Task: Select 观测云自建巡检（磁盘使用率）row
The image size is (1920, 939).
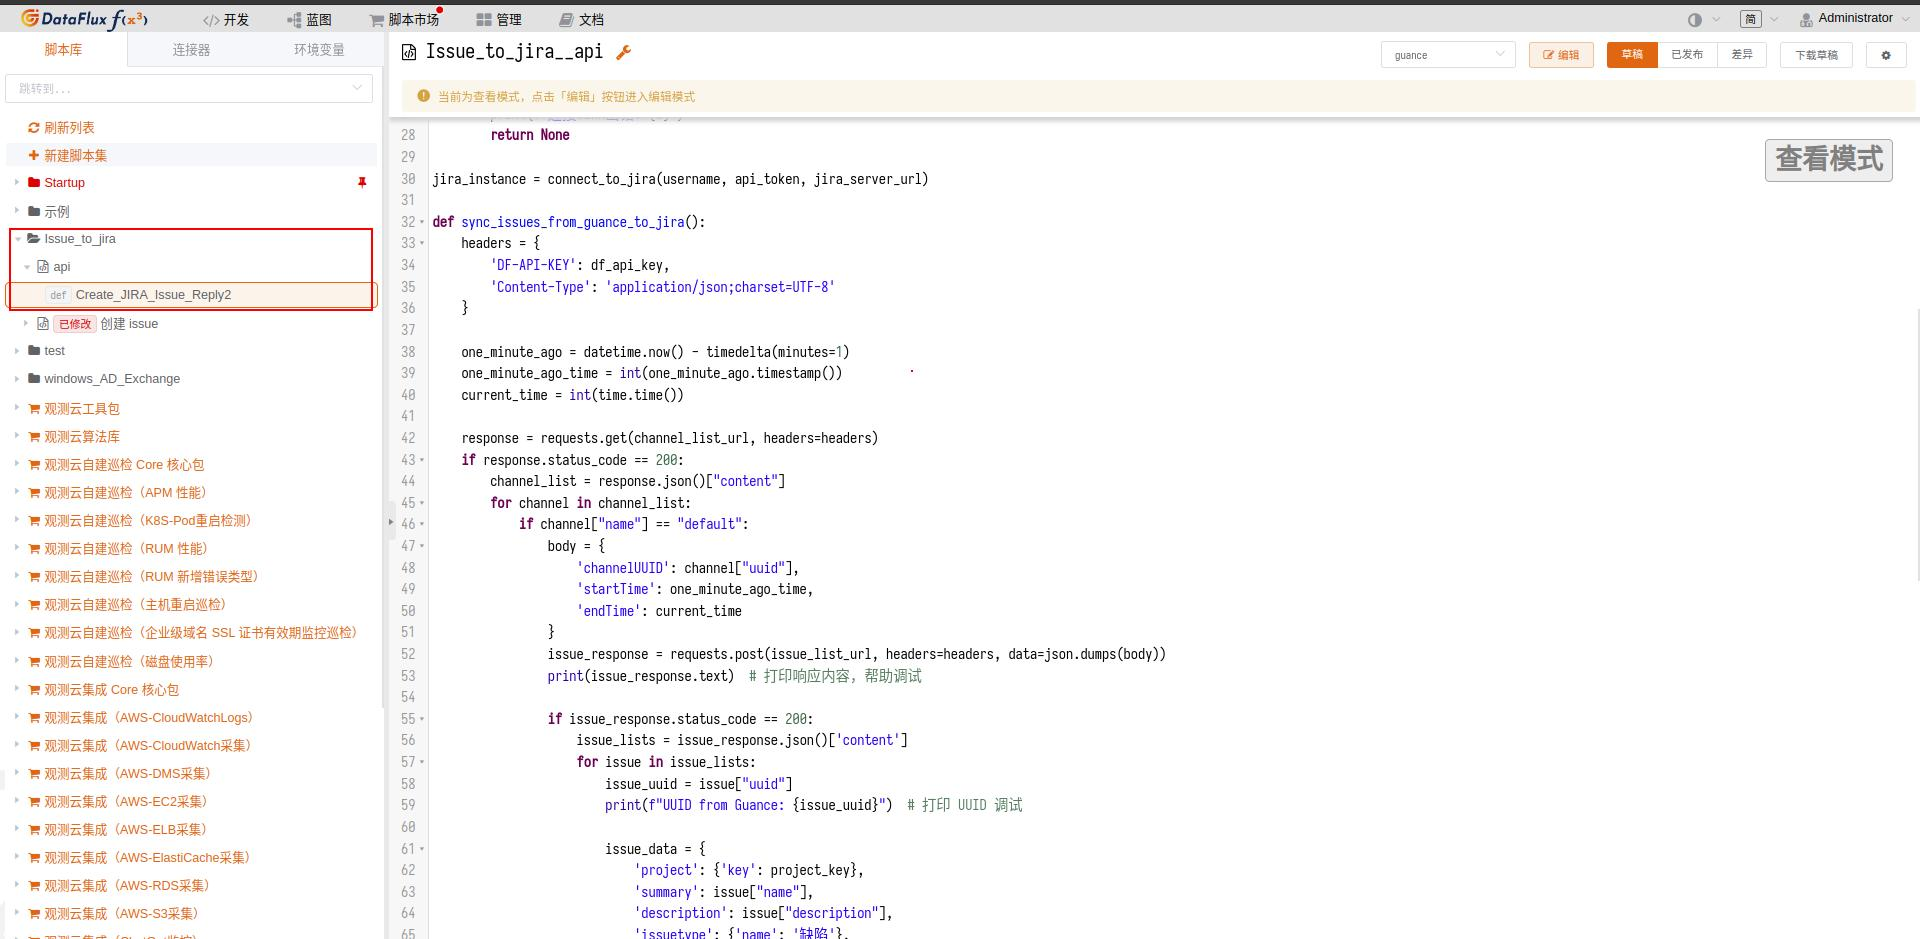Action: (193, 662)
